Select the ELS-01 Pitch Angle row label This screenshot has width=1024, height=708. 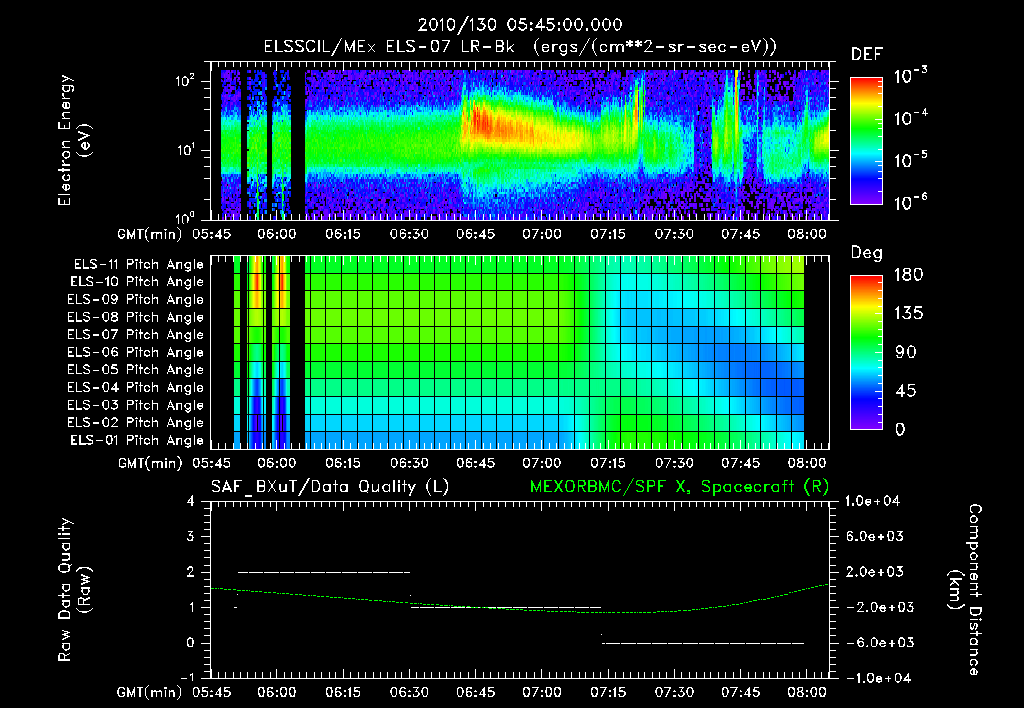[x=137, y=440]
